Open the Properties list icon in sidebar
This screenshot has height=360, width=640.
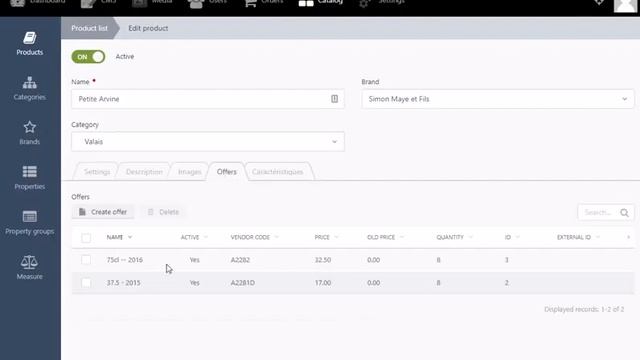[29, 172]
